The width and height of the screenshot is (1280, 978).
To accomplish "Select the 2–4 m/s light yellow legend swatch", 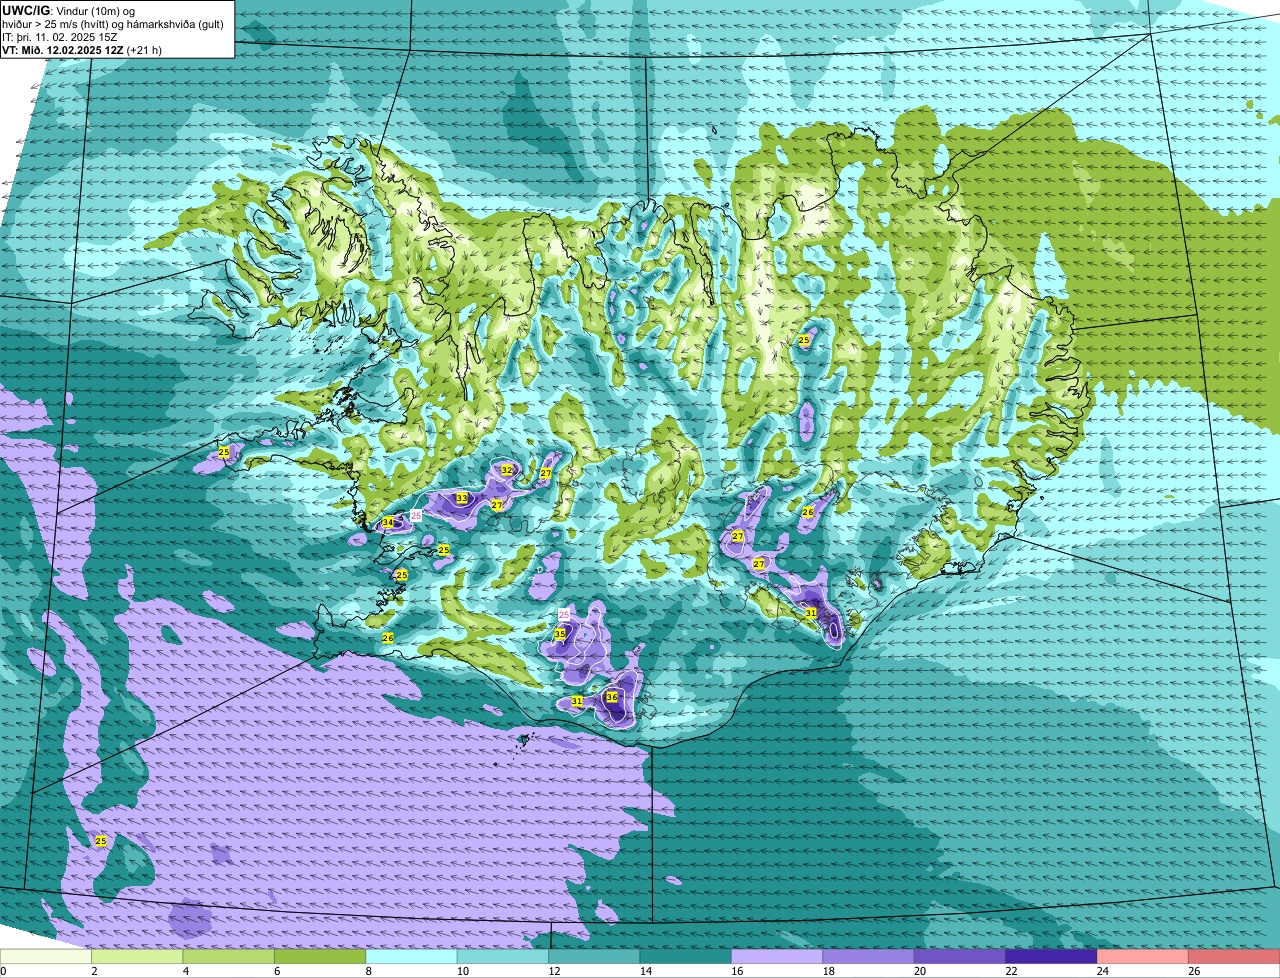I will point(137,957).
